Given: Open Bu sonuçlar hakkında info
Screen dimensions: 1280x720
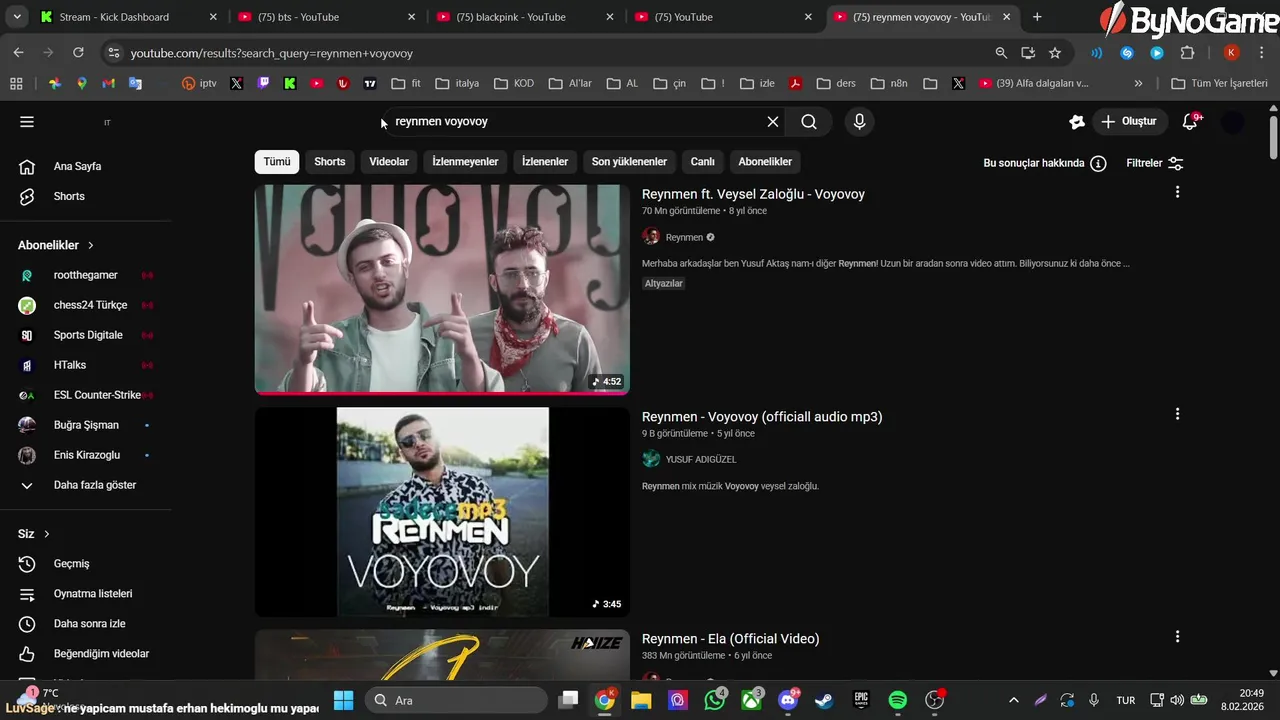Looking at the screenshot, I should click(x=1044, y=163).
